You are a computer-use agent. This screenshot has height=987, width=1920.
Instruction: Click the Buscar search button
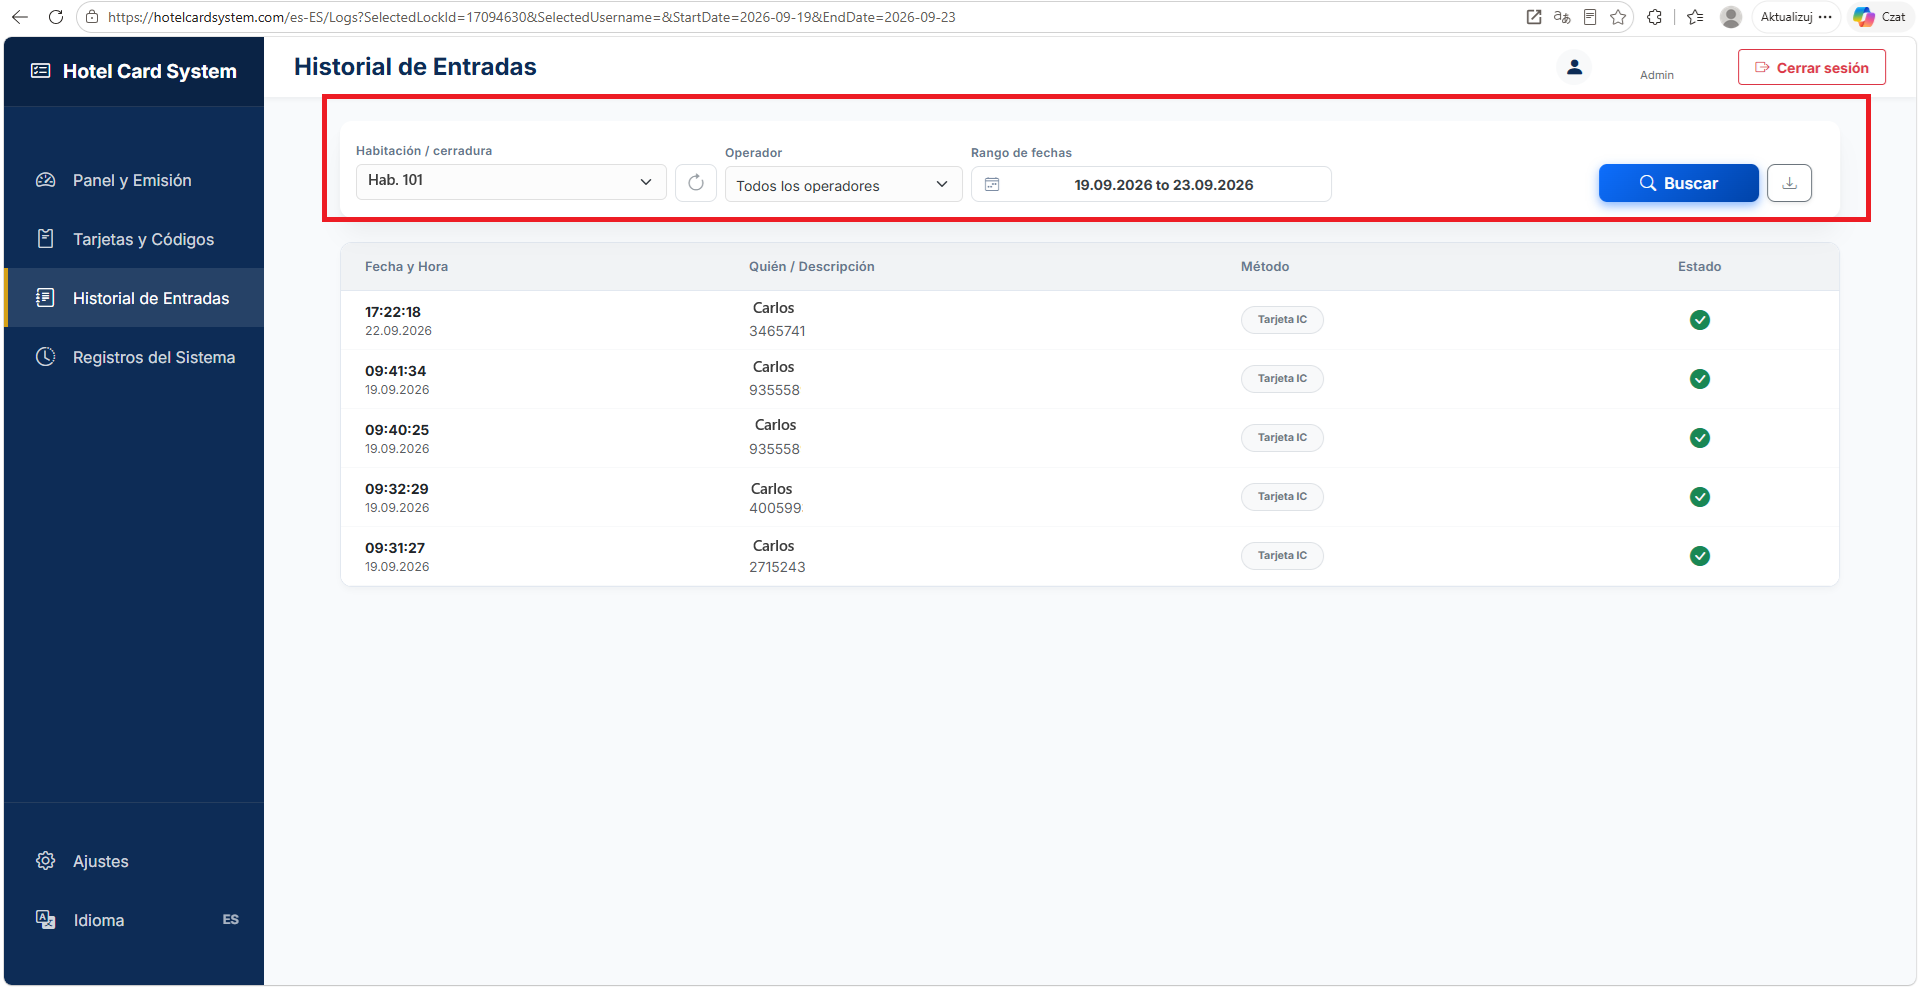(1678, 183)
